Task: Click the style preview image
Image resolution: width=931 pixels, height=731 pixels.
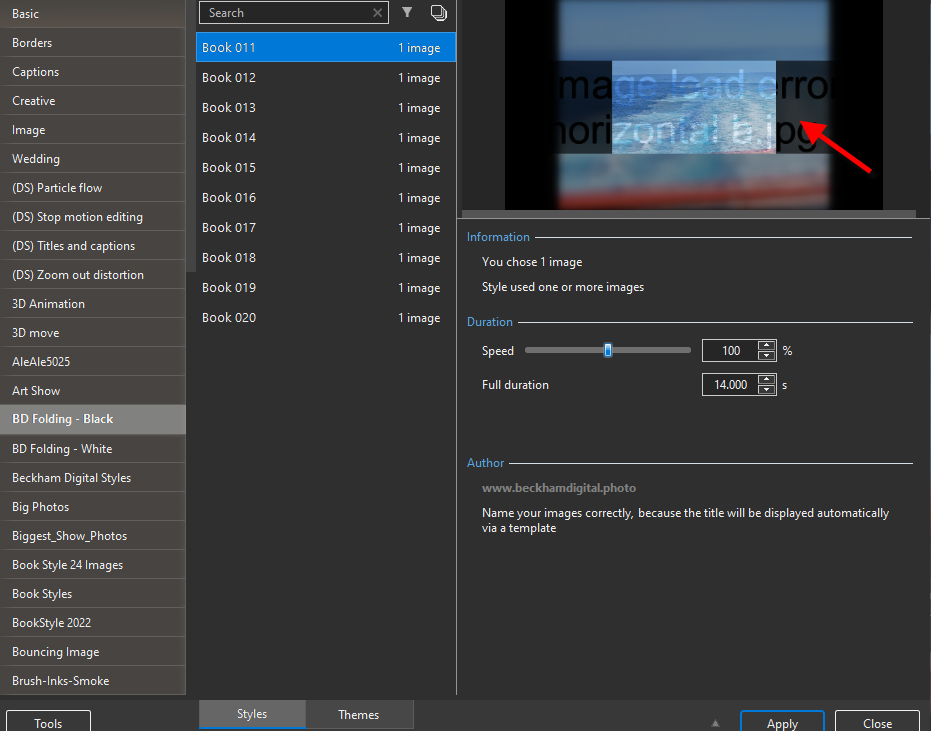Action: [x=693, y=105]
